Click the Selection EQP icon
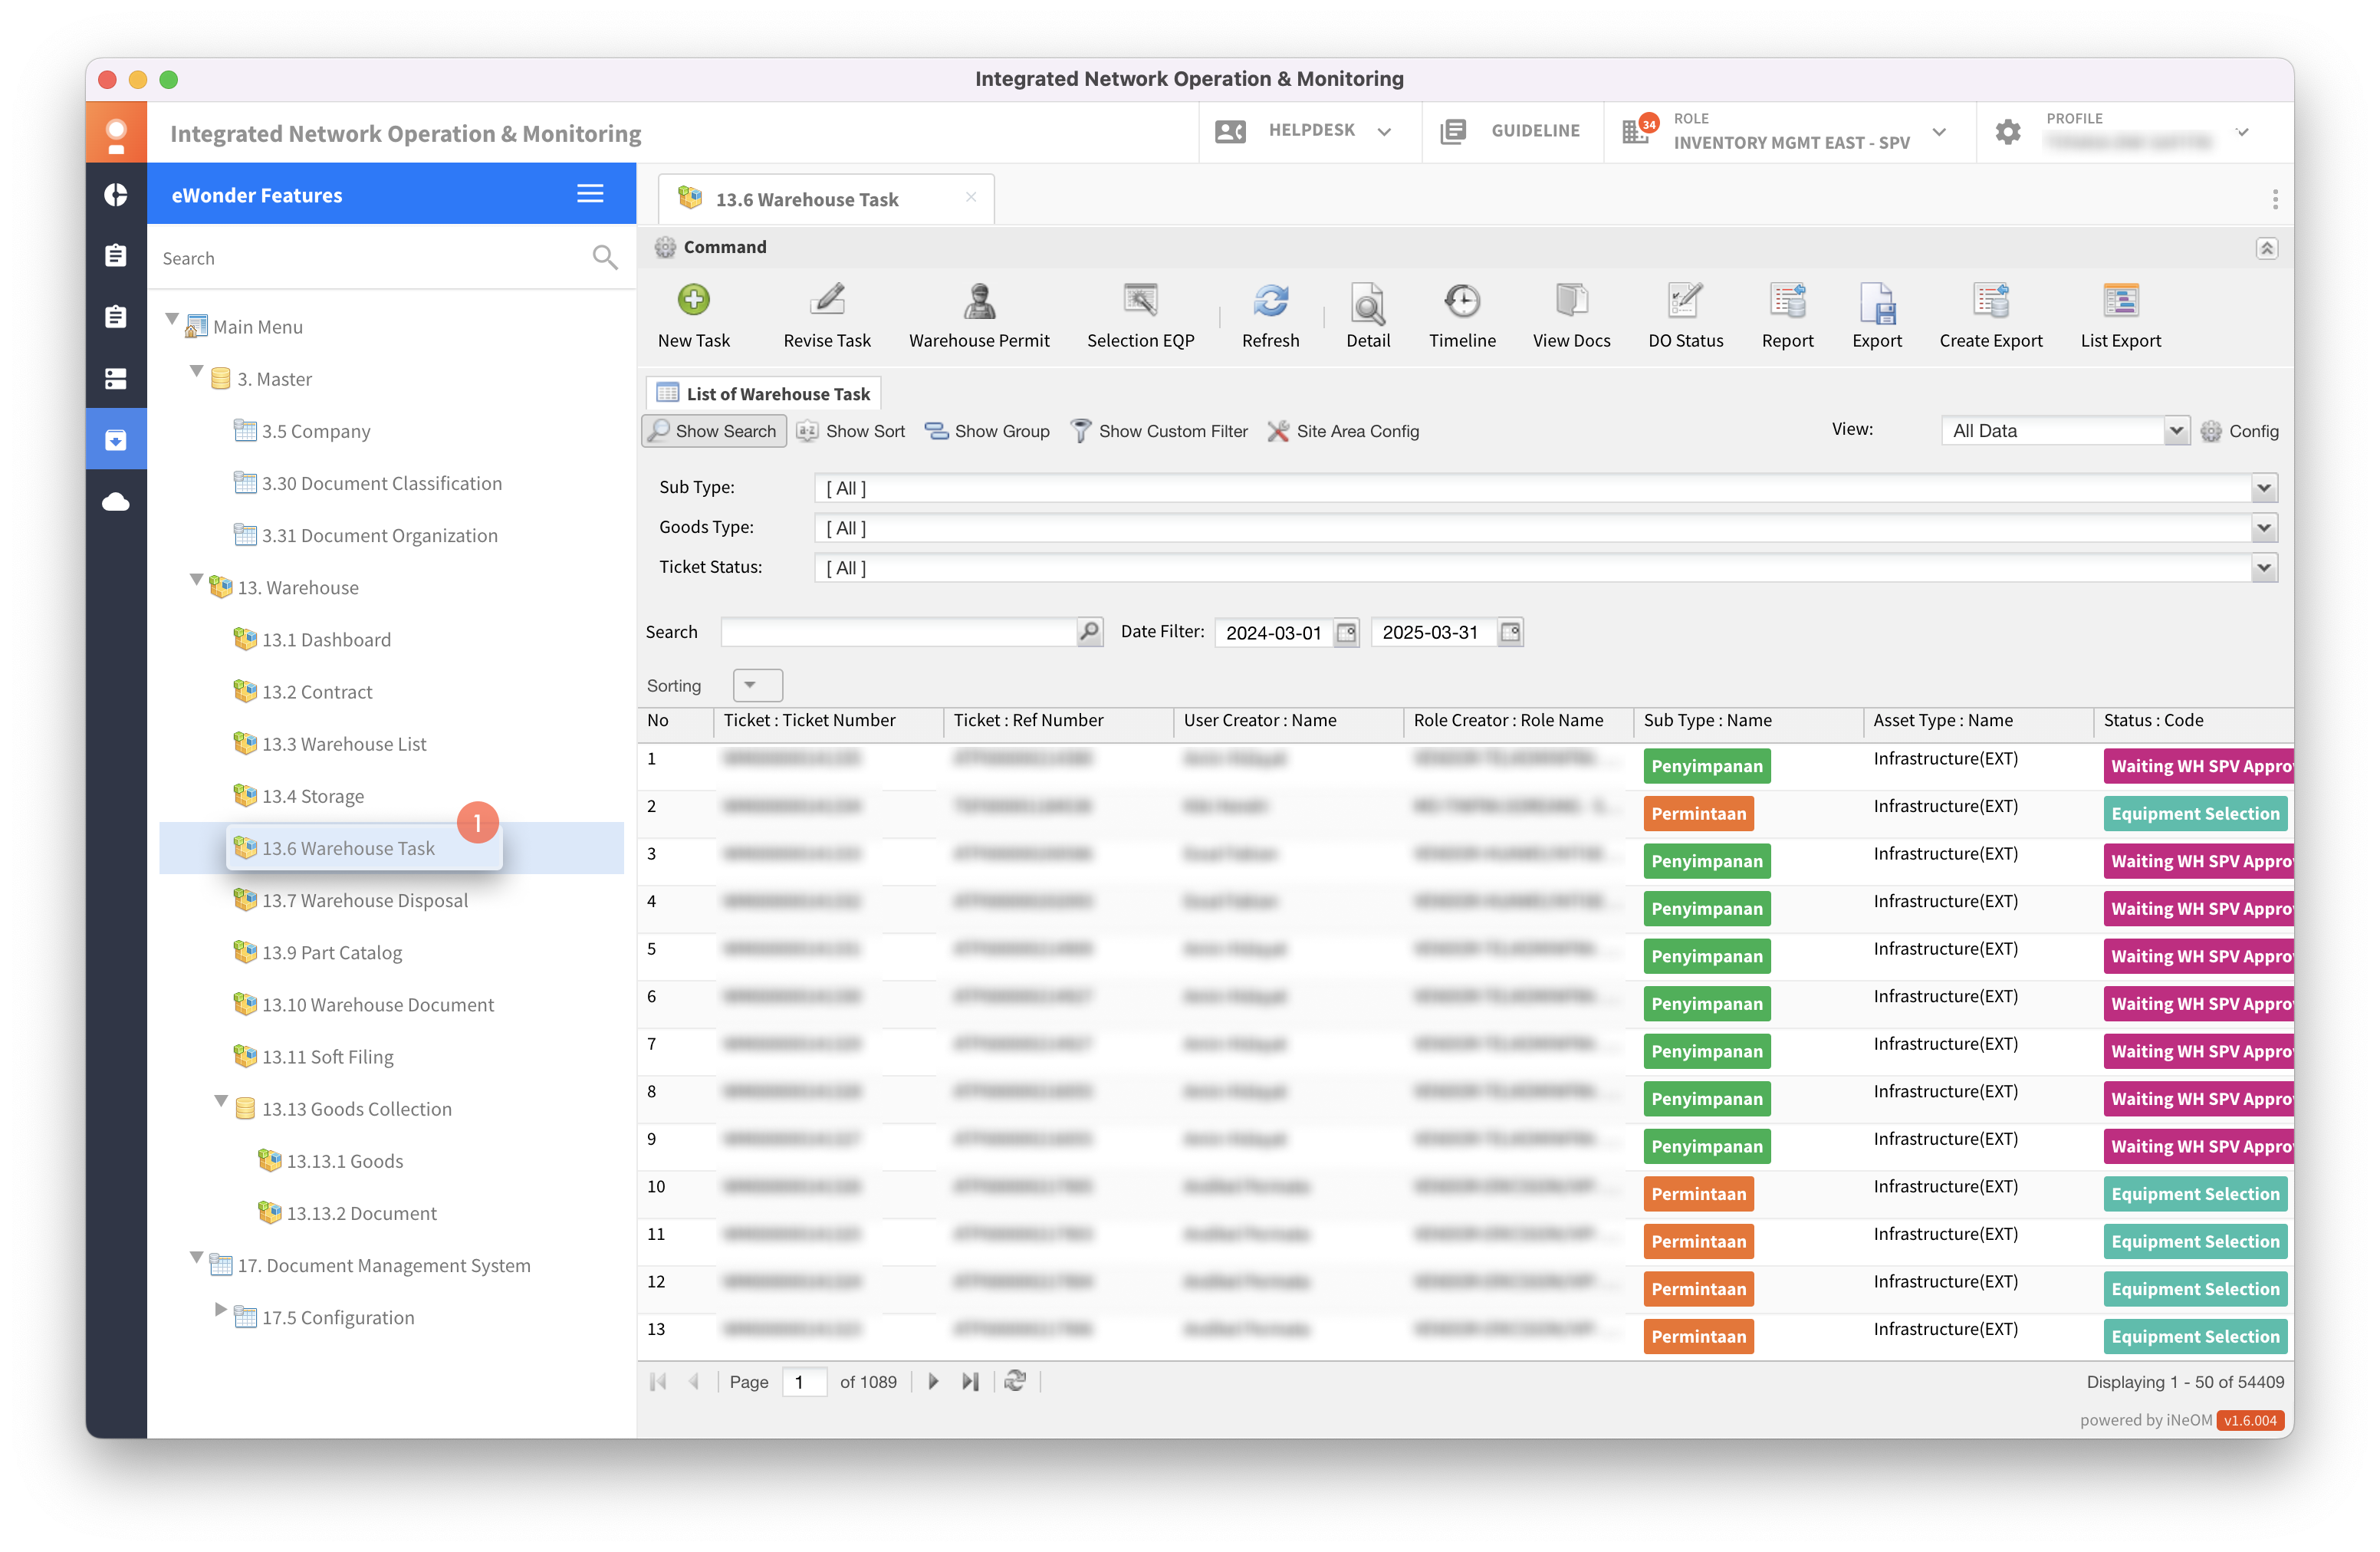This screenshot has height=1552, width=2380. 1140,301
